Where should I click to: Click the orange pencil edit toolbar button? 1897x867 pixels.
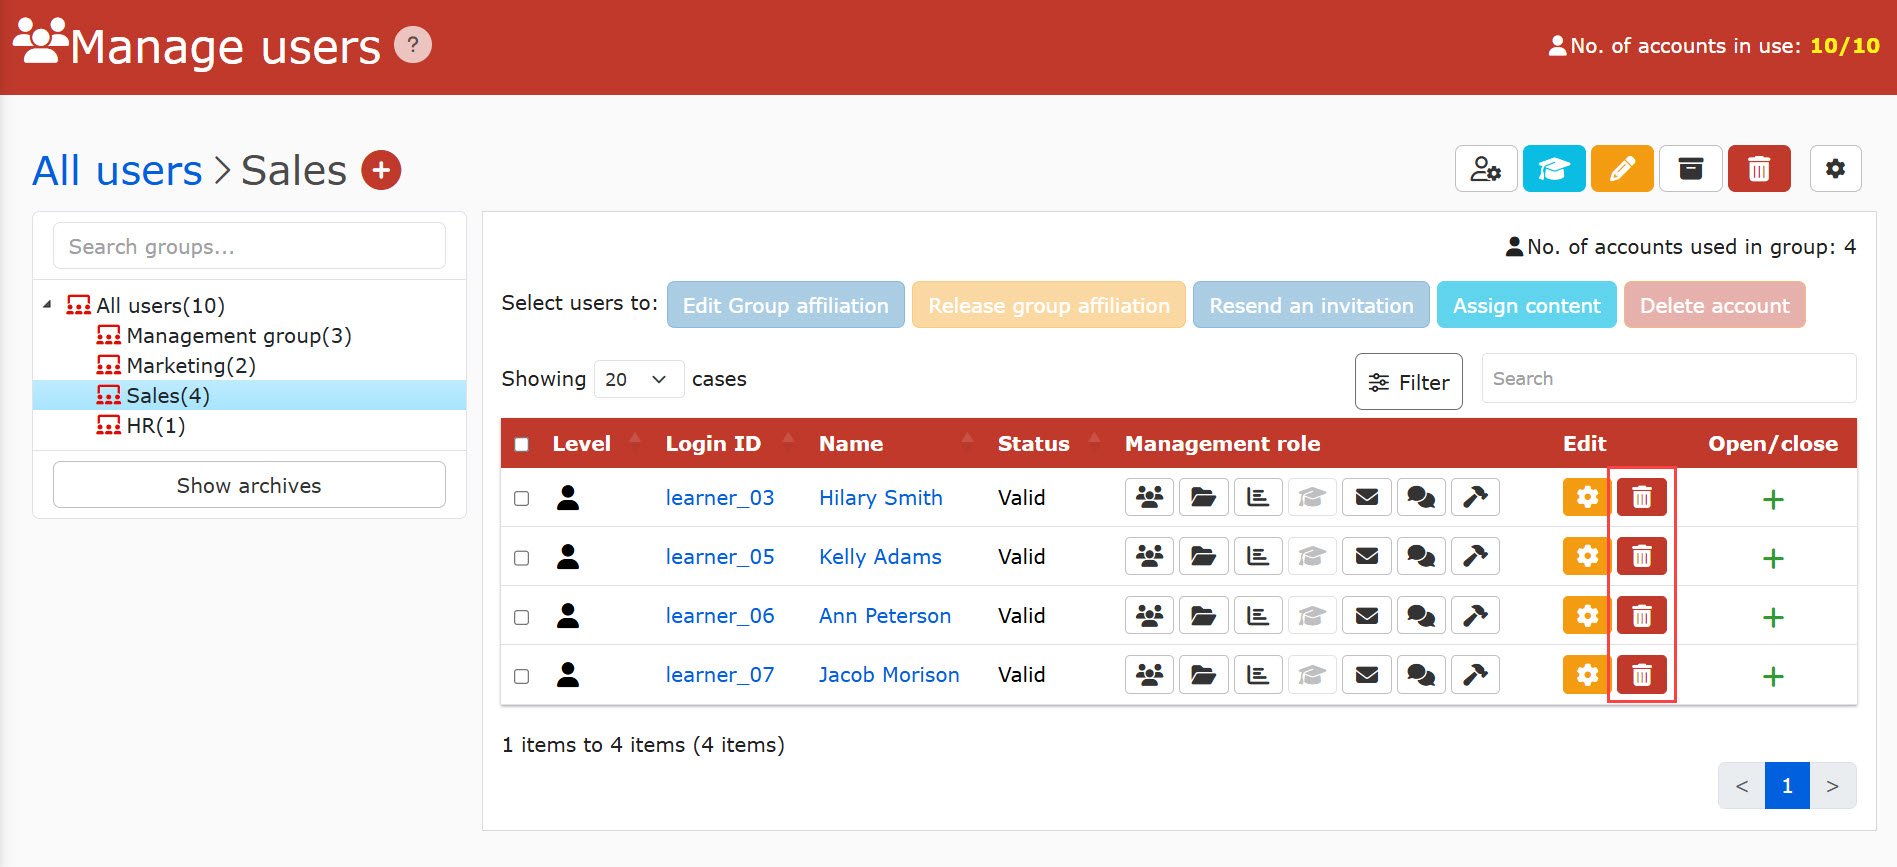pos(1622,169)
